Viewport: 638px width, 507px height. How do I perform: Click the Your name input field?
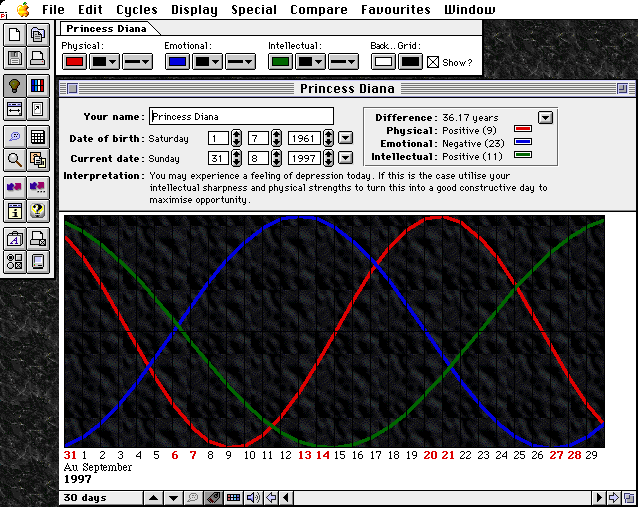(x=241, y=116)
